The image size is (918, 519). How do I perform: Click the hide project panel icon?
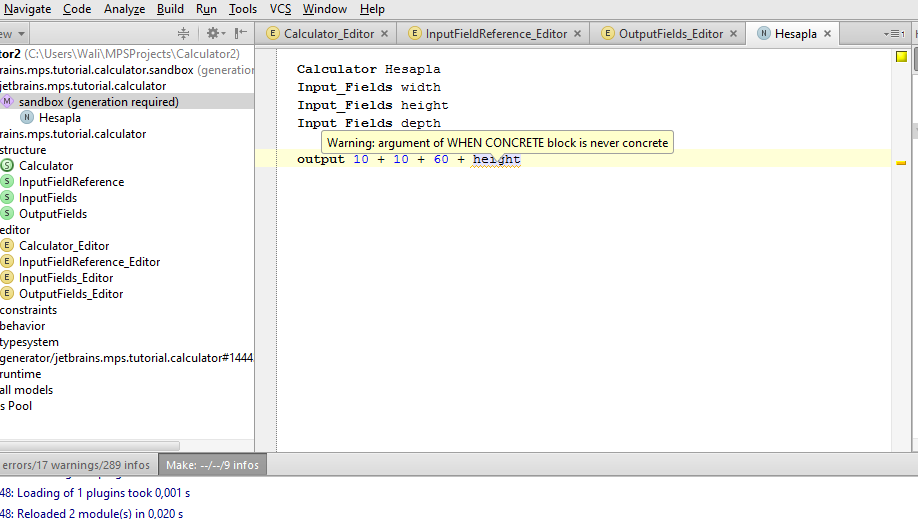[240, 33]
